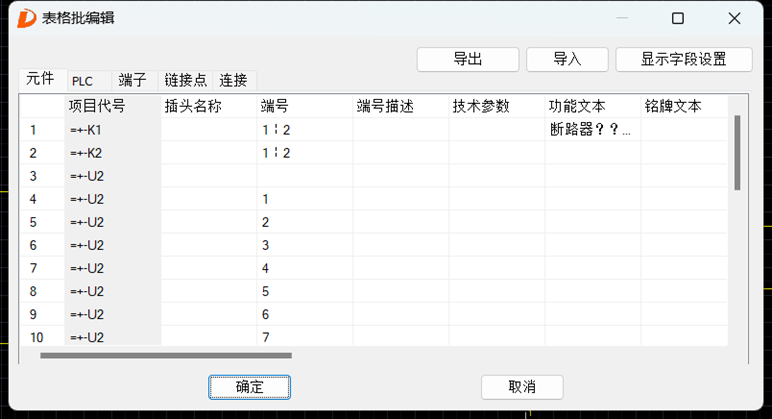772x419 pixels.
Task: Click the 导出 export button
Action: pyautogui.click(x=468, y=60)
